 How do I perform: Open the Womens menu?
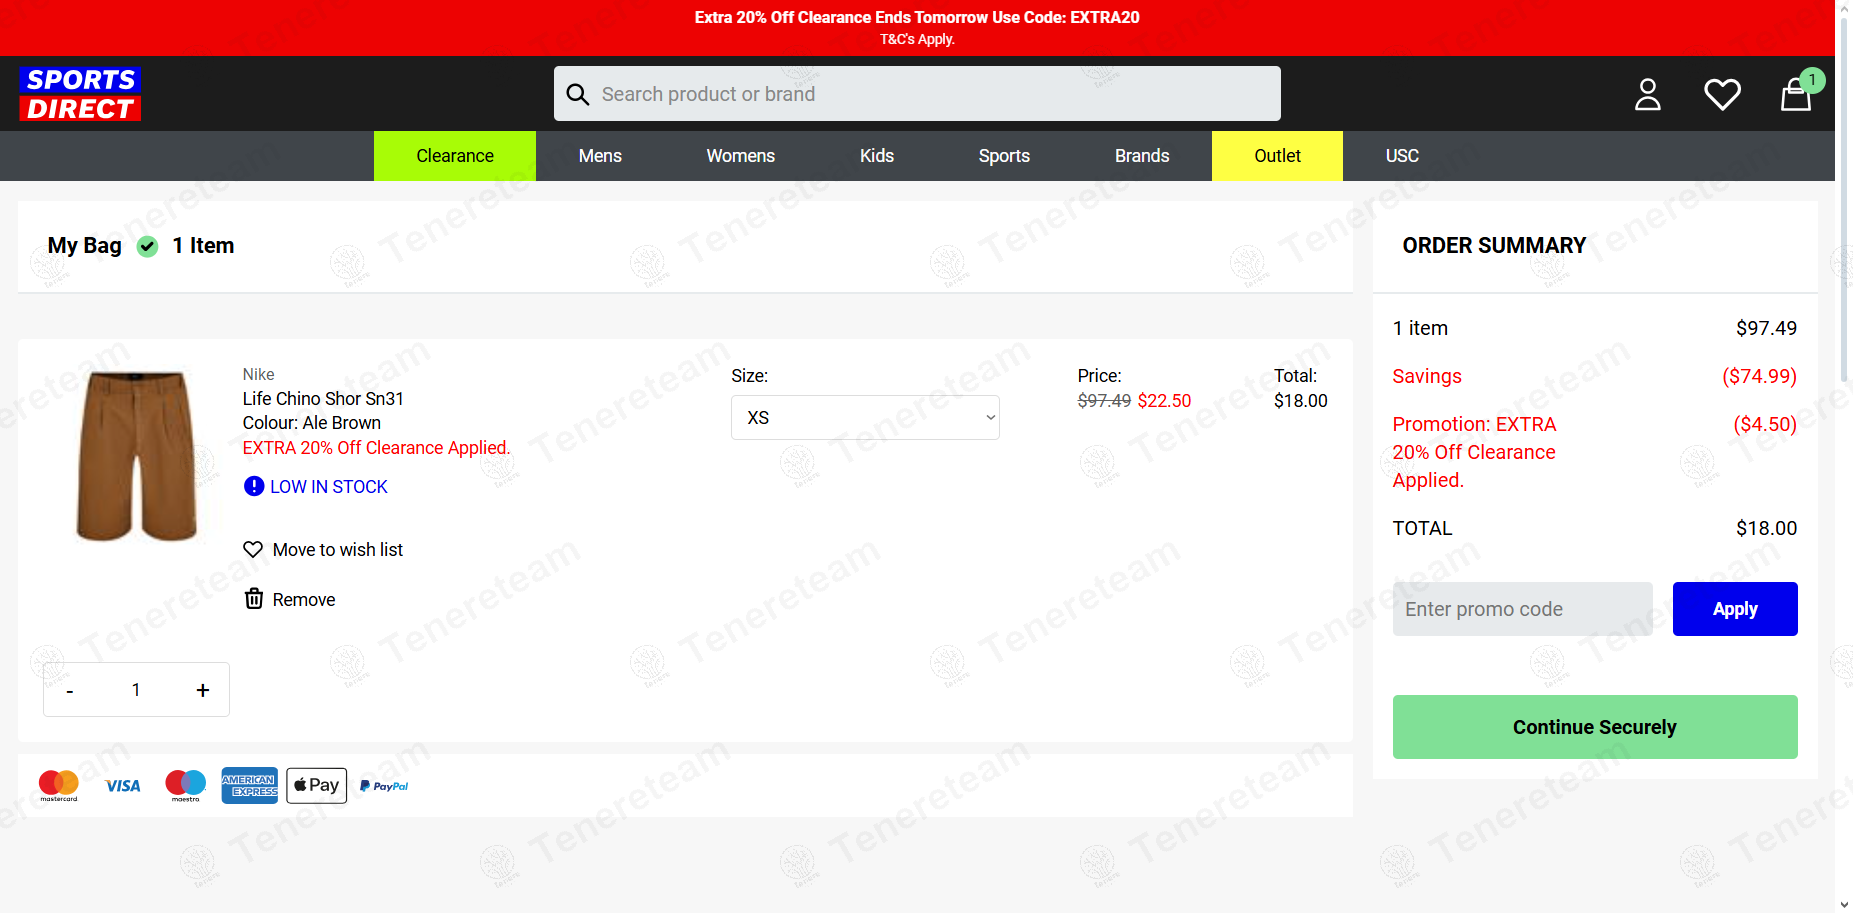click(741, 156)
